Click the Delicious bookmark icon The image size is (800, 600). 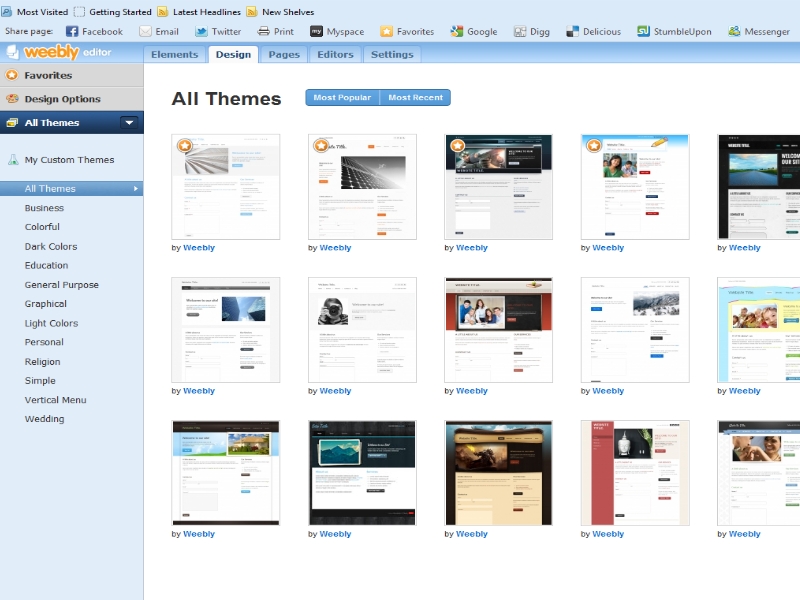pyautogui.click(x=572, y=31)
